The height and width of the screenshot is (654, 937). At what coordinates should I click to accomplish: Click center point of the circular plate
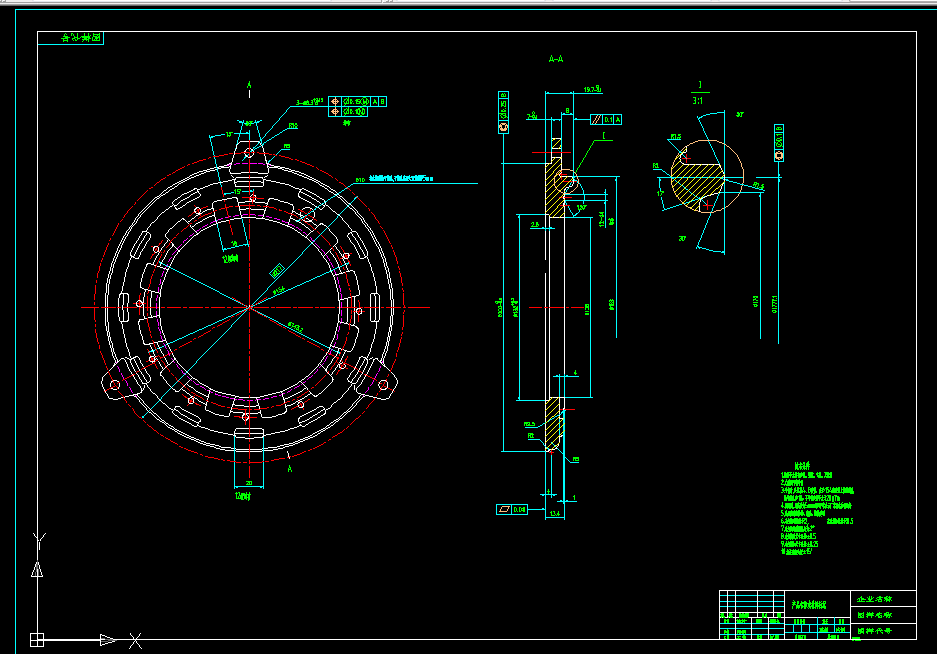(x=250, y=307)
